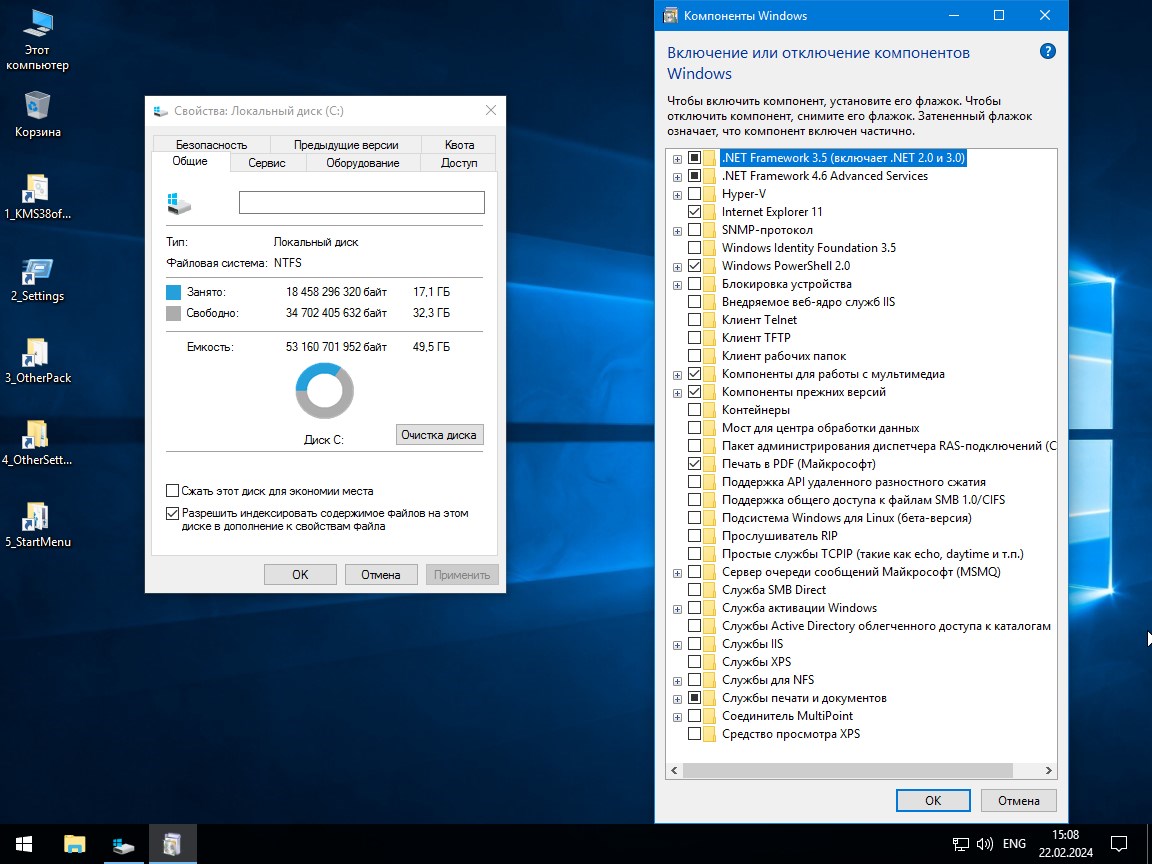This screenshot has height=864, width=1152.
Task: Switch to the Оборудование tab
Action: tap(362, 163)
